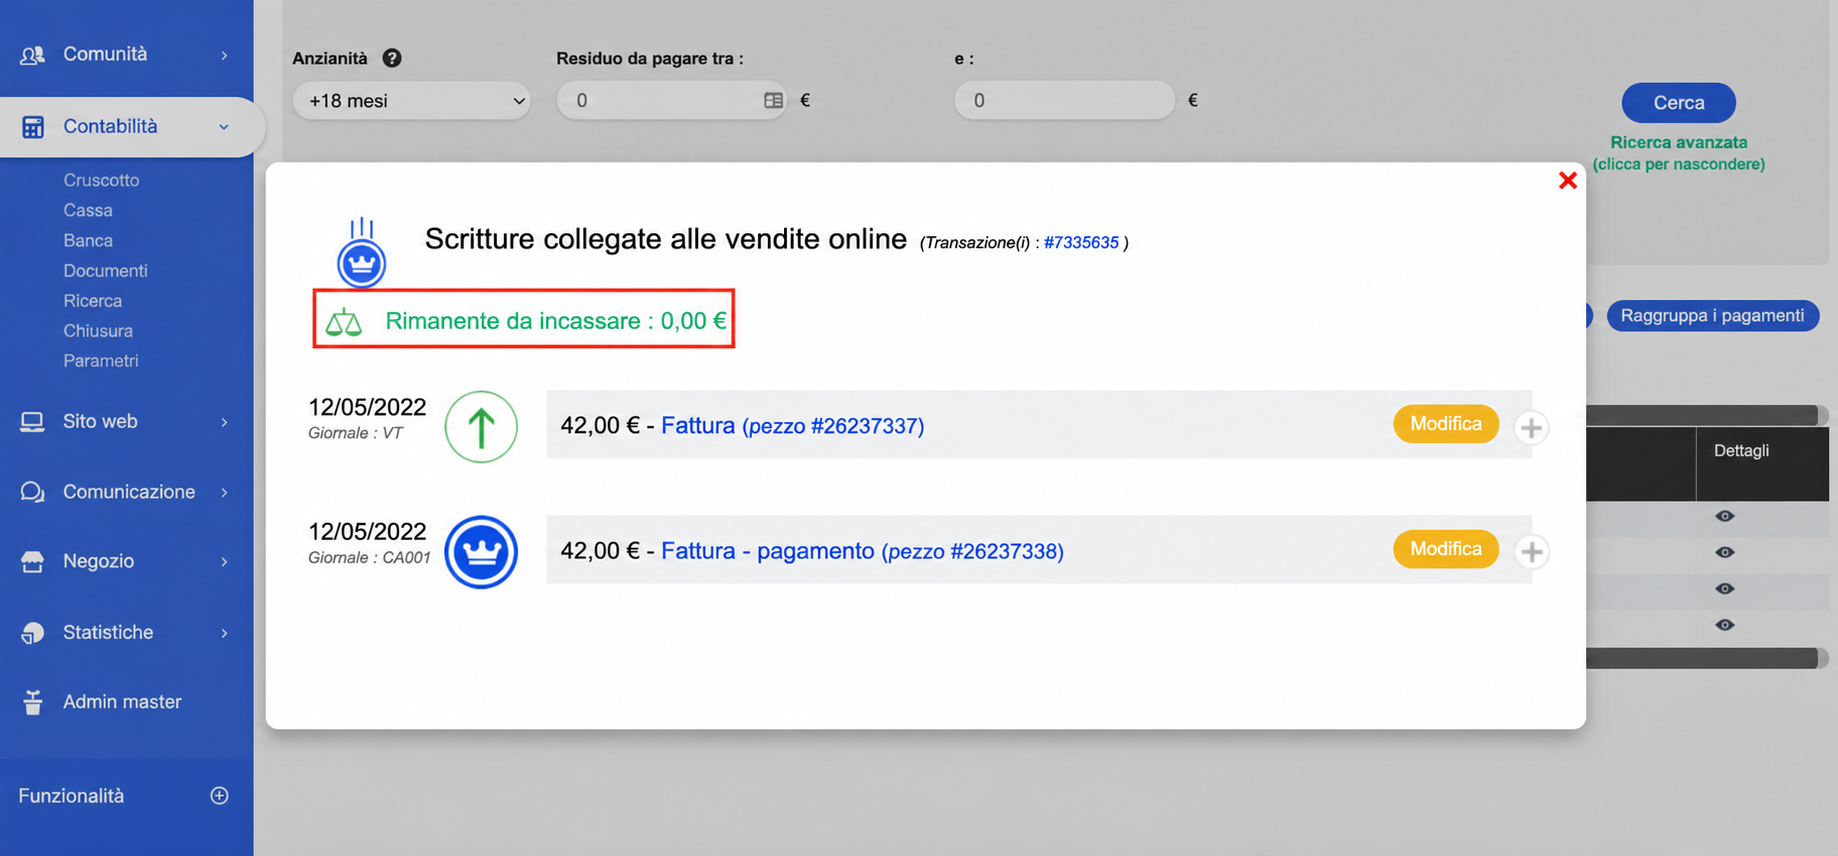Click 'Rimanente da incassare : 0,00 €' text
Screen dimensions: 1838x856
coord(556,321)
